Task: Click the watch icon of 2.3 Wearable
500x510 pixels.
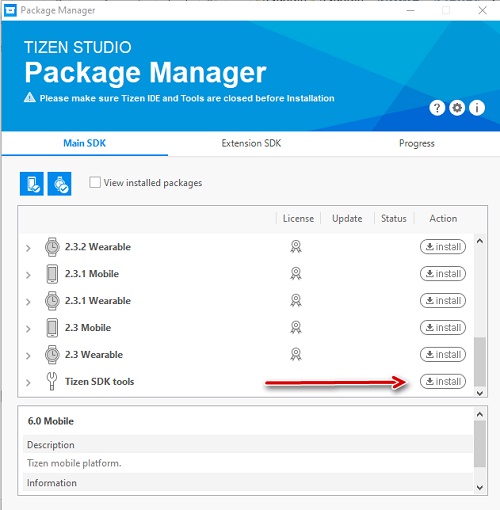Action: pos(52,354)
